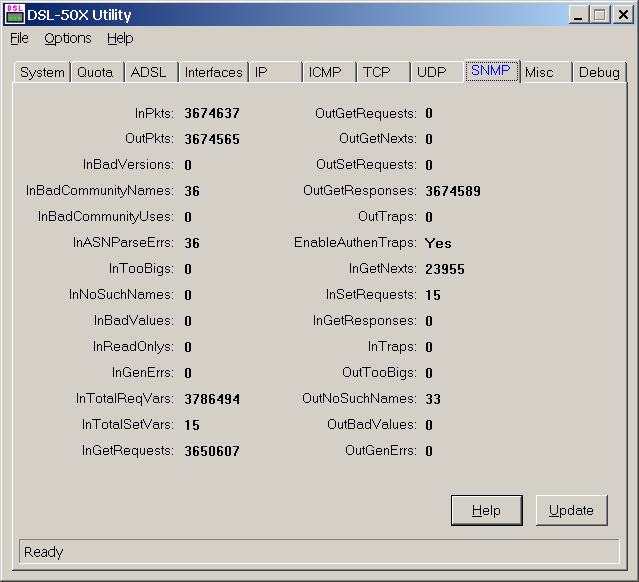Switch to the ADSL tab
This screenshot has width=639, height=582.
[x=152, y=72]
